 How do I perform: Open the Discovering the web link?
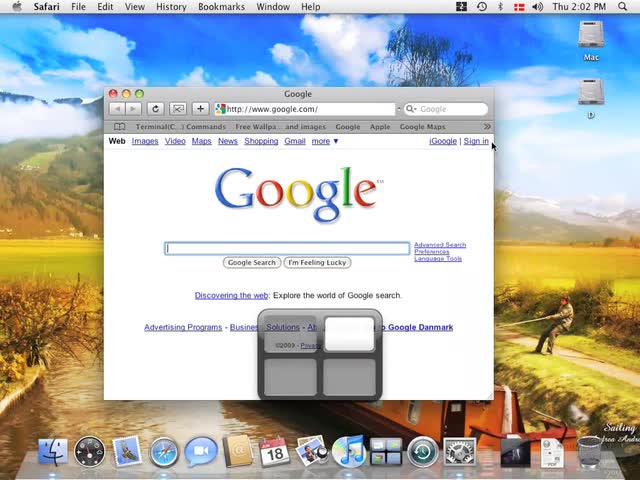coord(231,296)
